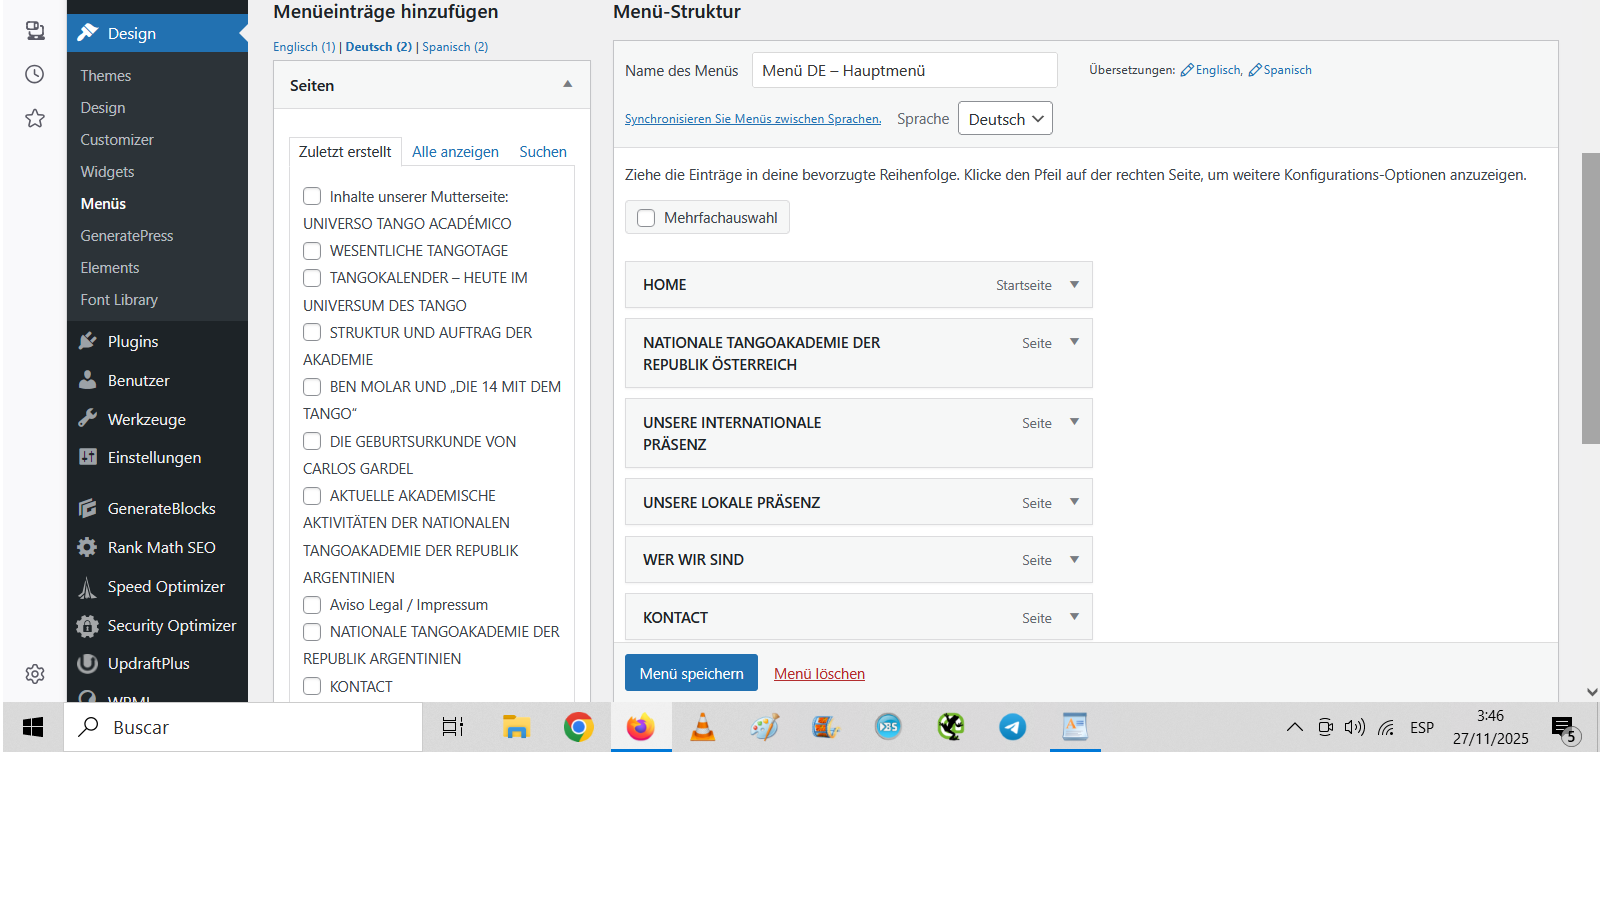Click the Benutzer user icon
This screenshot has width=1600, height=922.
88,380
